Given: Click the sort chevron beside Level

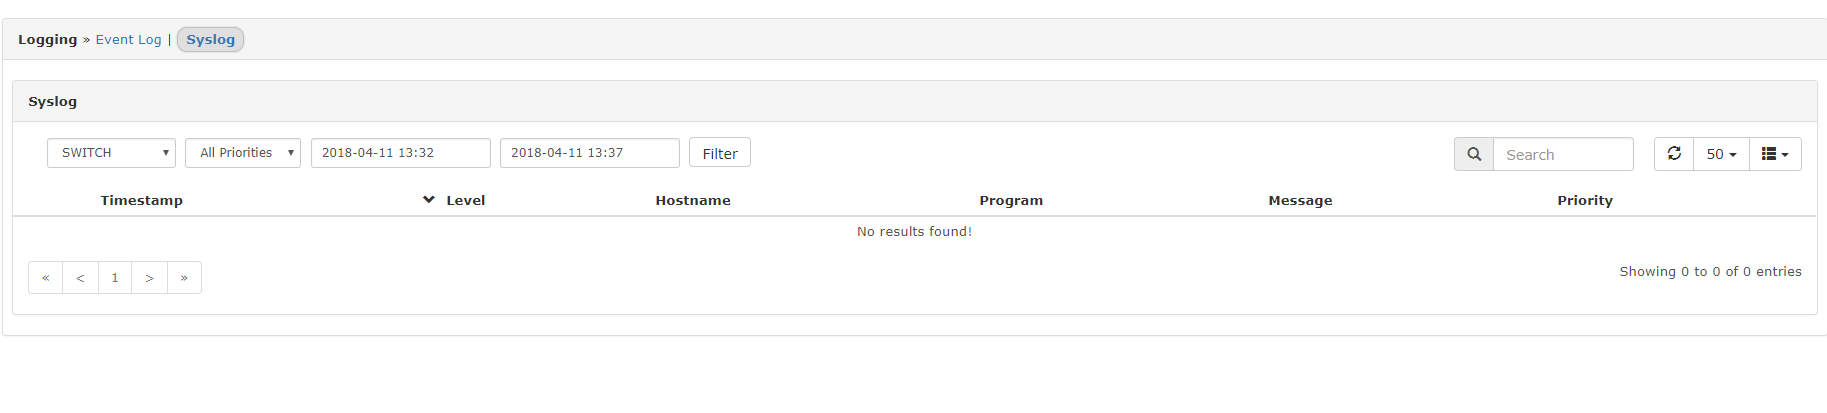Looking at the screenshot, I should click(x=429, y=200).
